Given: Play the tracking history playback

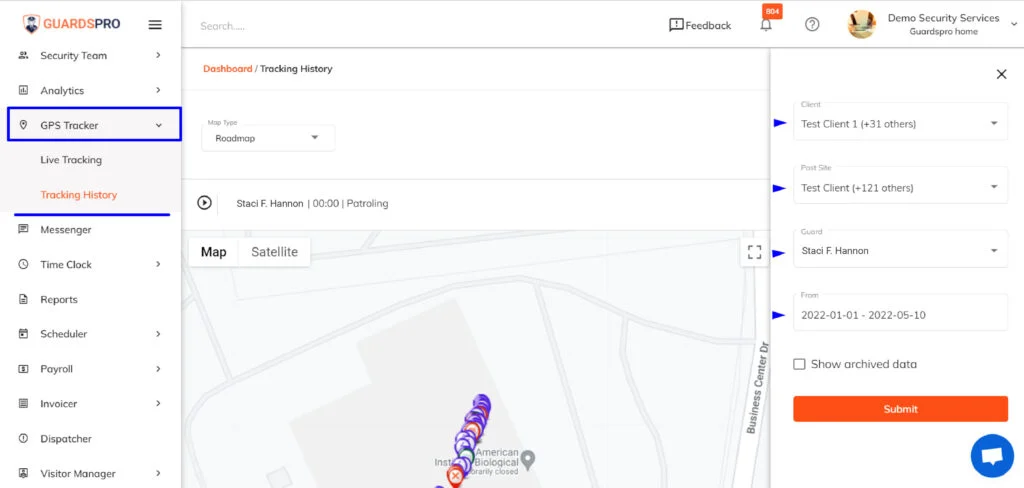Looking at the screenshot, I should click(x=204, y=203).
